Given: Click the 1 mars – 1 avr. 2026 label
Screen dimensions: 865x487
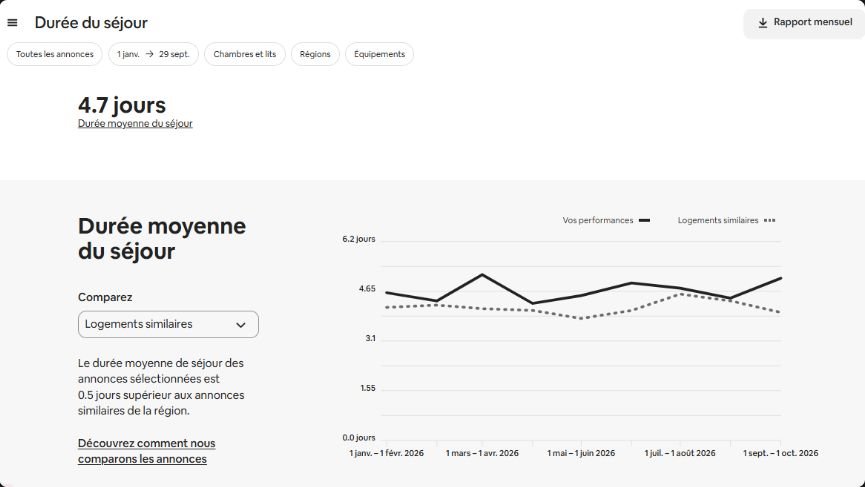Looking at the screenshot, I should pos(482,453).
